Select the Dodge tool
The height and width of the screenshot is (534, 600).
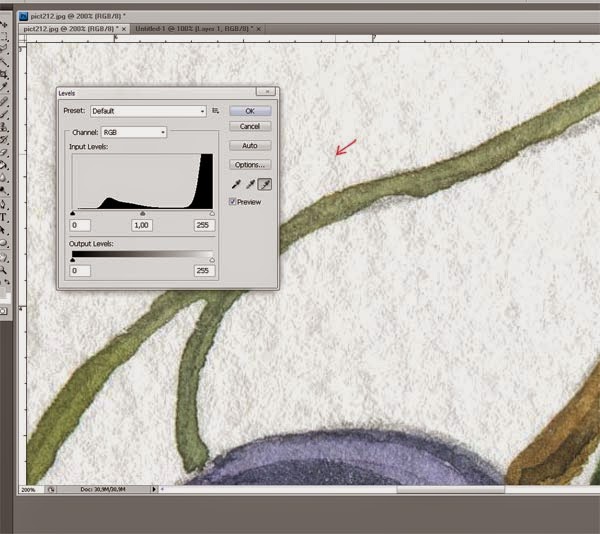coord(4,190)
